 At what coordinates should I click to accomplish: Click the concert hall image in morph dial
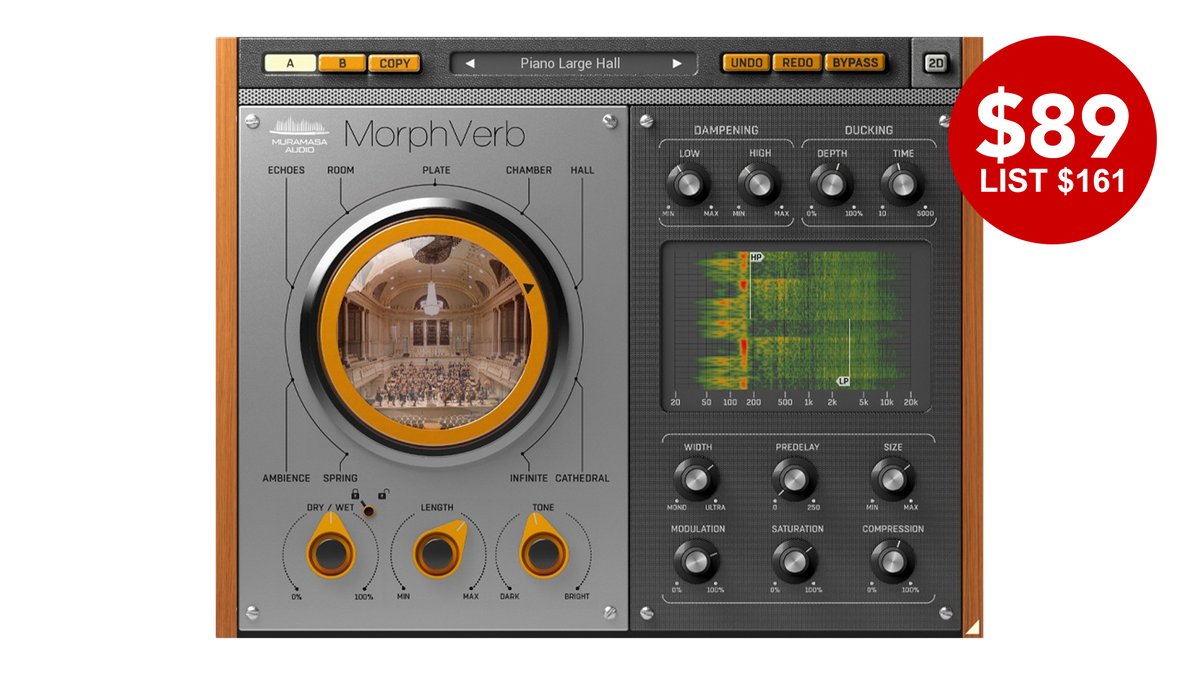pos(434,332)
